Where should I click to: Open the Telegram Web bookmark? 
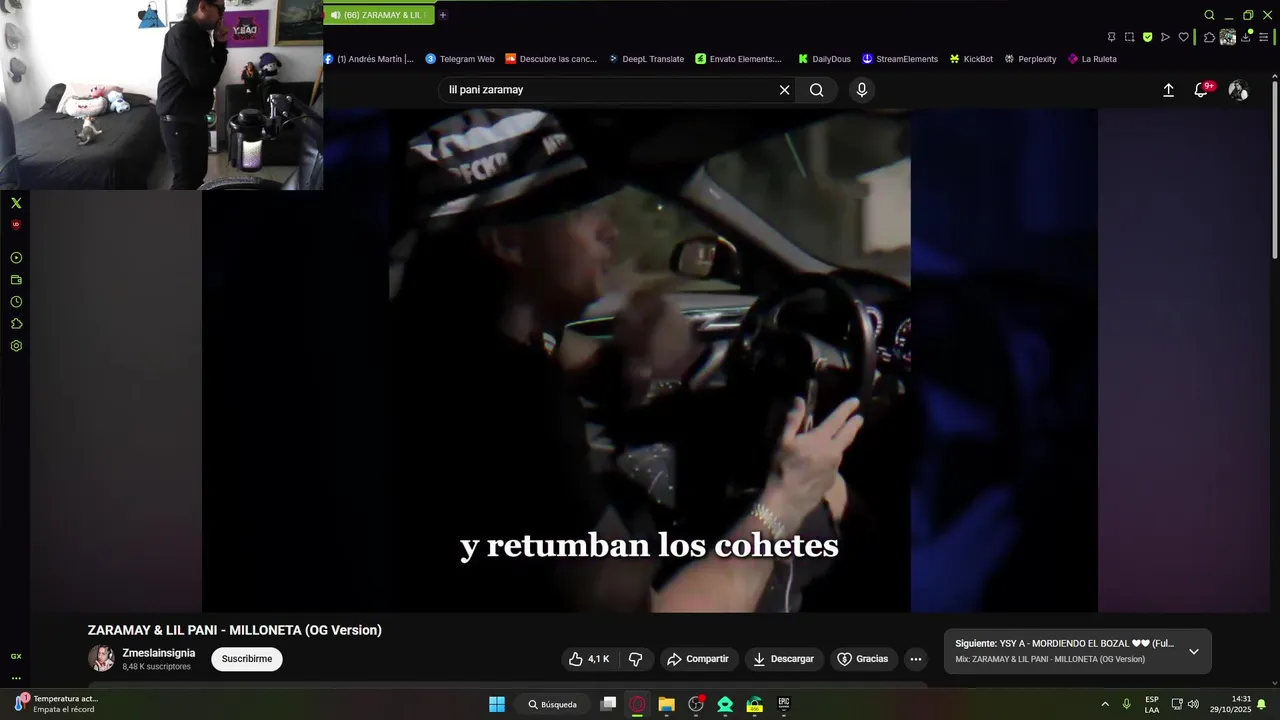tap(460, 59)
